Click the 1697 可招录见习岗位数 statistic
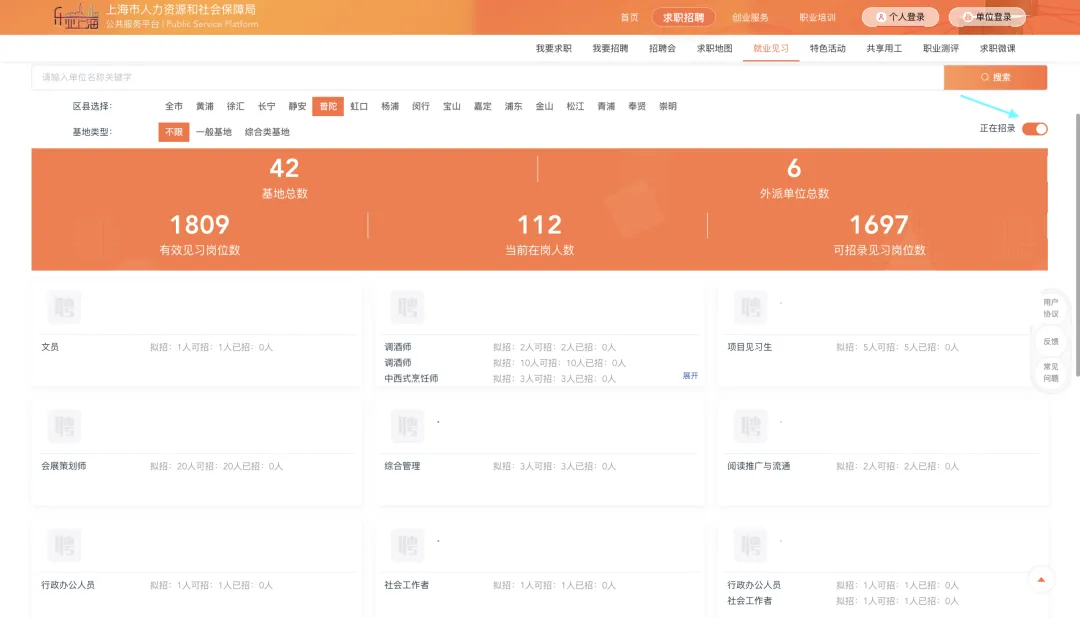The width and height of the screenshot is (1080, 618). (x=879, y=234)
